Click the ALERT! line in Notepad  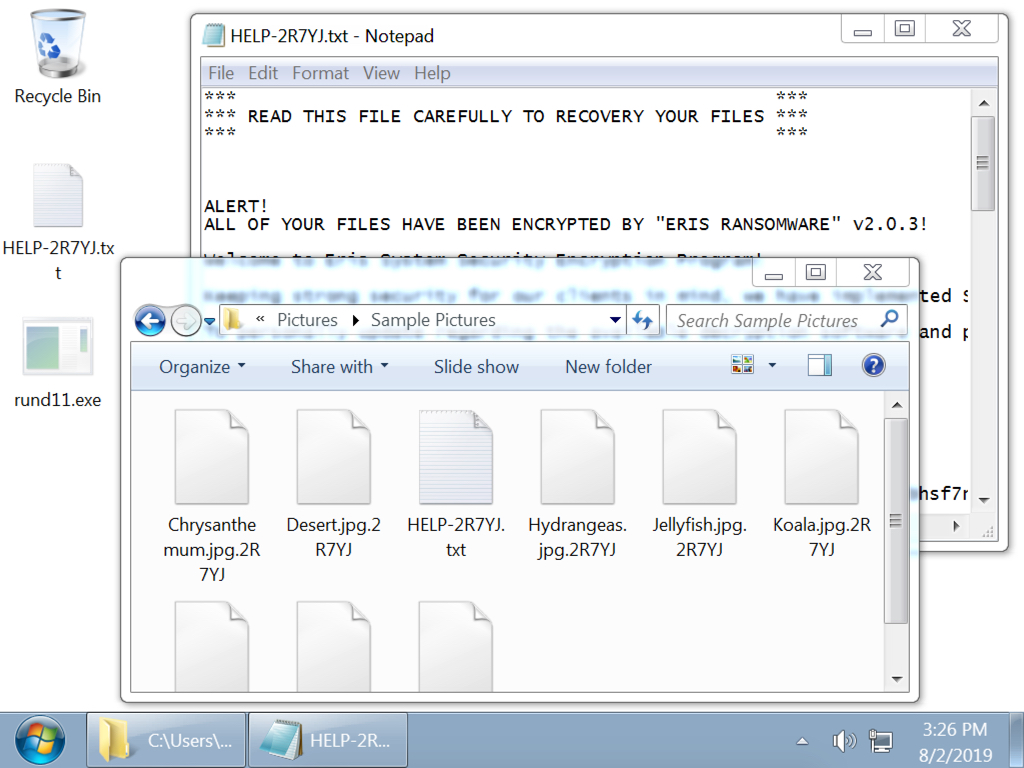tap(236, 206)
